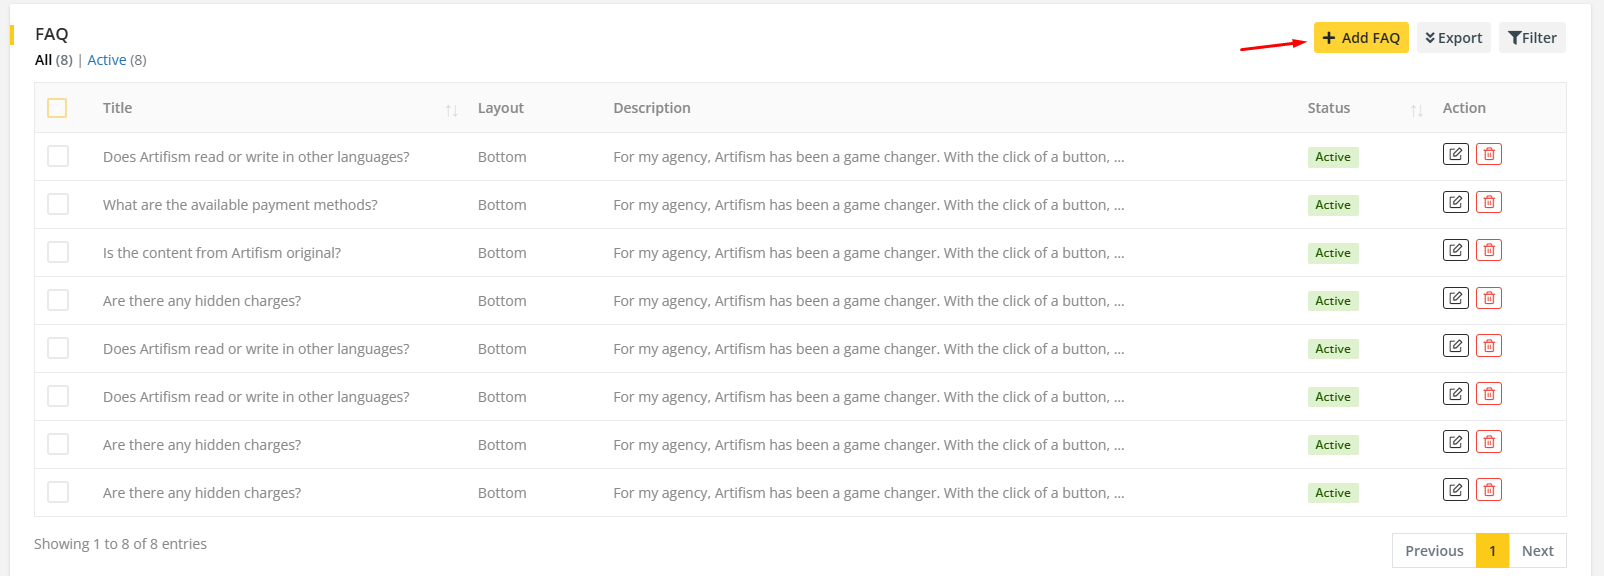Delete the first FAQ entry

(x=1489, y=154)
